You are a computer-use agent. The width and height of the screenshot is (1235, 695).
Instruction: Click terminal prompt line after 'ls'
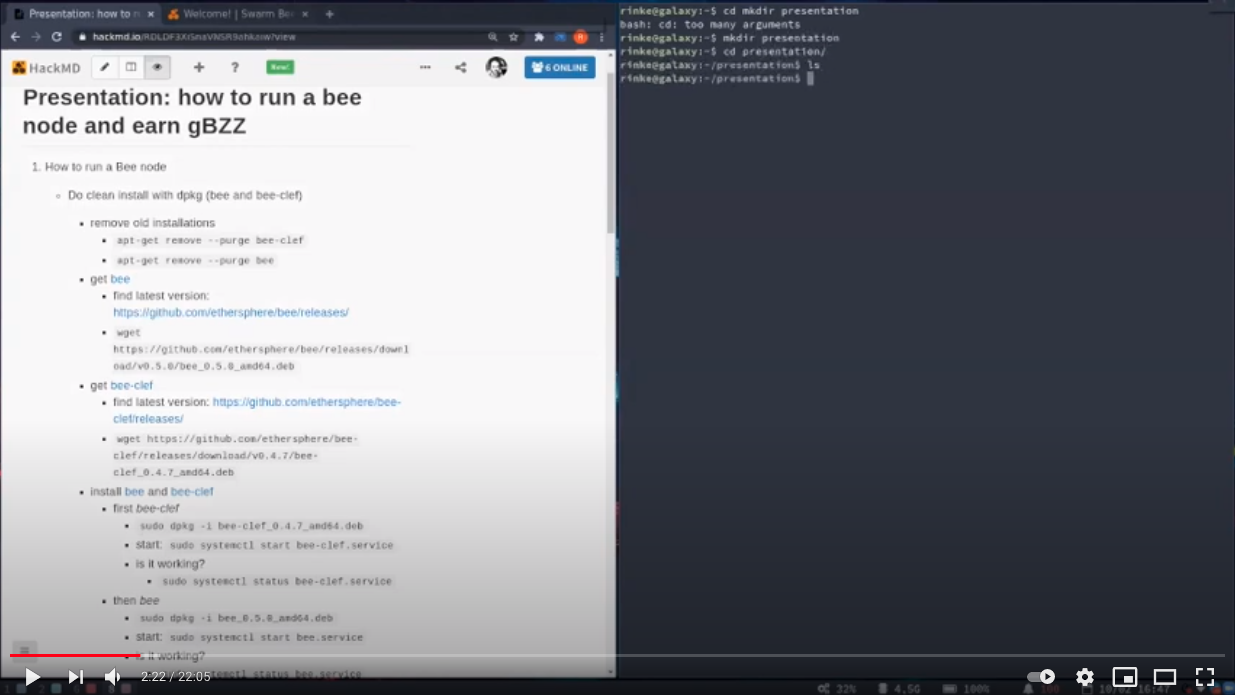tap(717, 78)
